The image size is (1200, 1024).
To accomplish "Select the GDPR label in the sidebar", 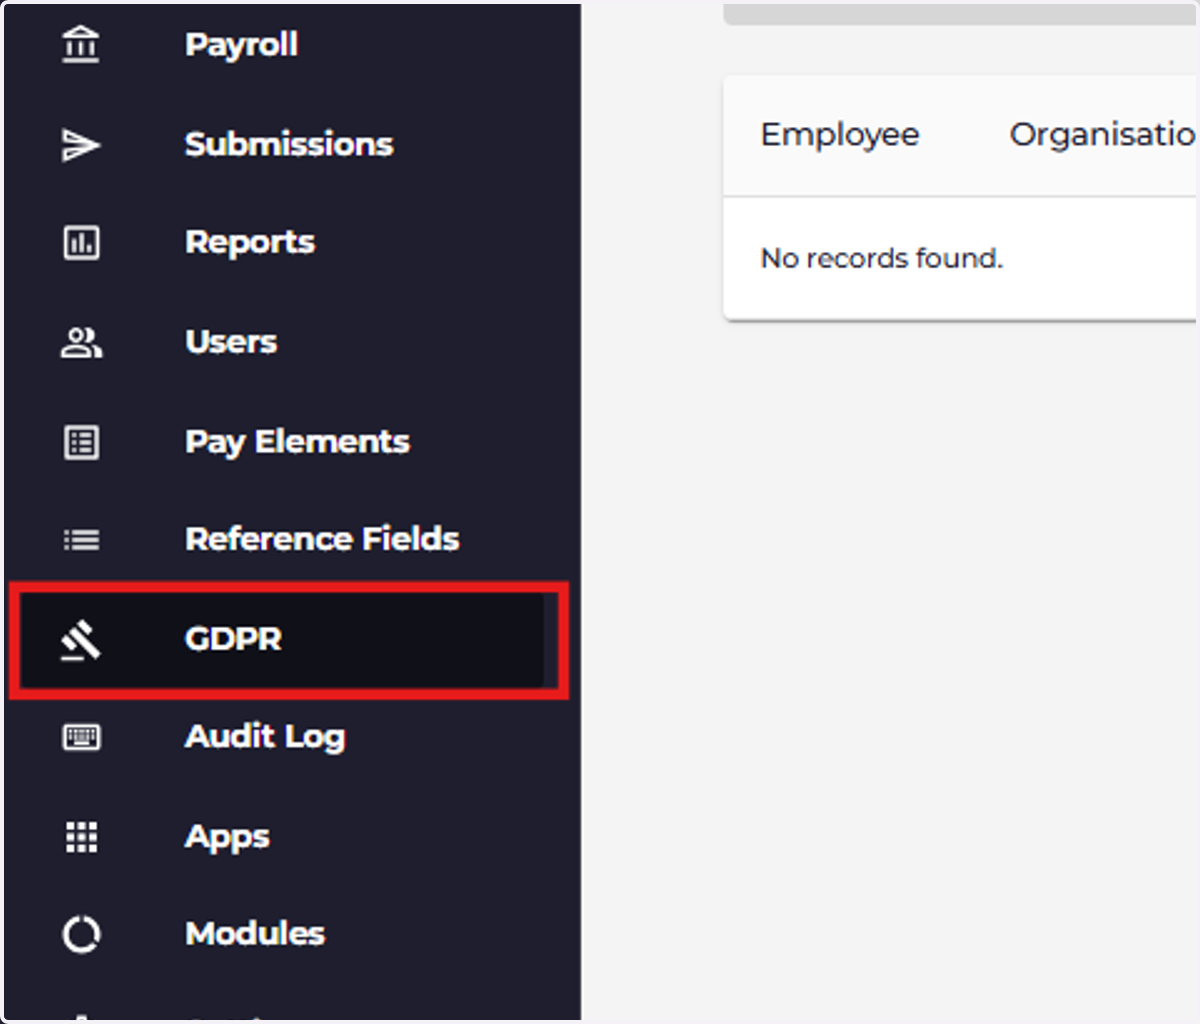I will coord(233,639).
